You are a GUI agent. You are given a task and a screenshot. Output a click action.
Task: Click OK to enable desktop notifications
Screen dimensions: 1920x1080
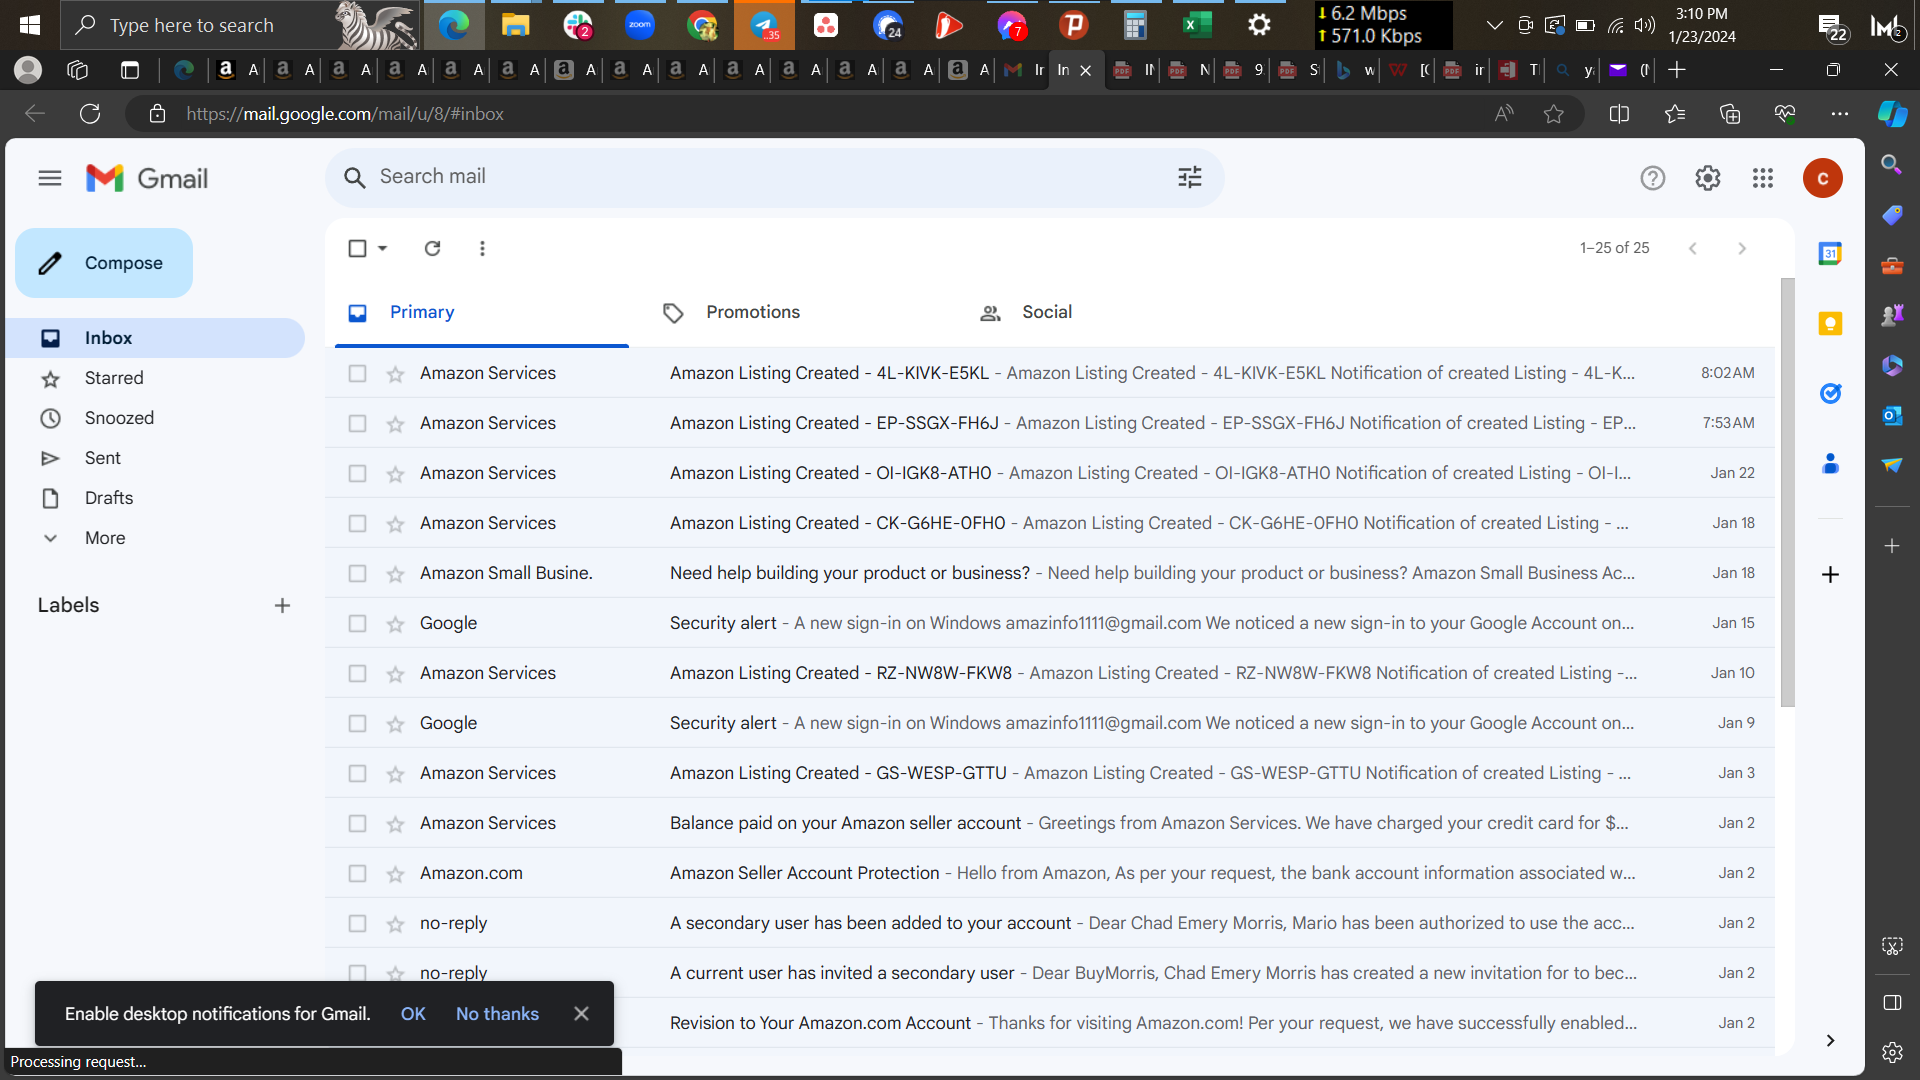coord(413,1014)
